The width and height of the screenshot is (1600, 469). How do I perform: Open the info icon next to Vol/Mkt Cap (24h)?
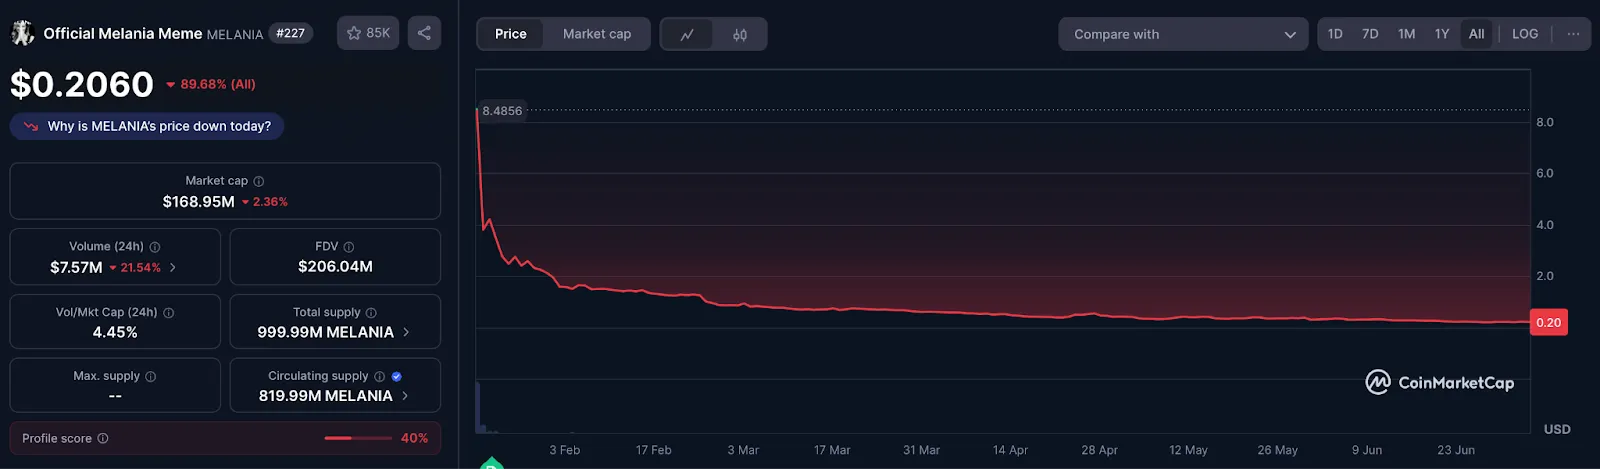pos(169,313)
